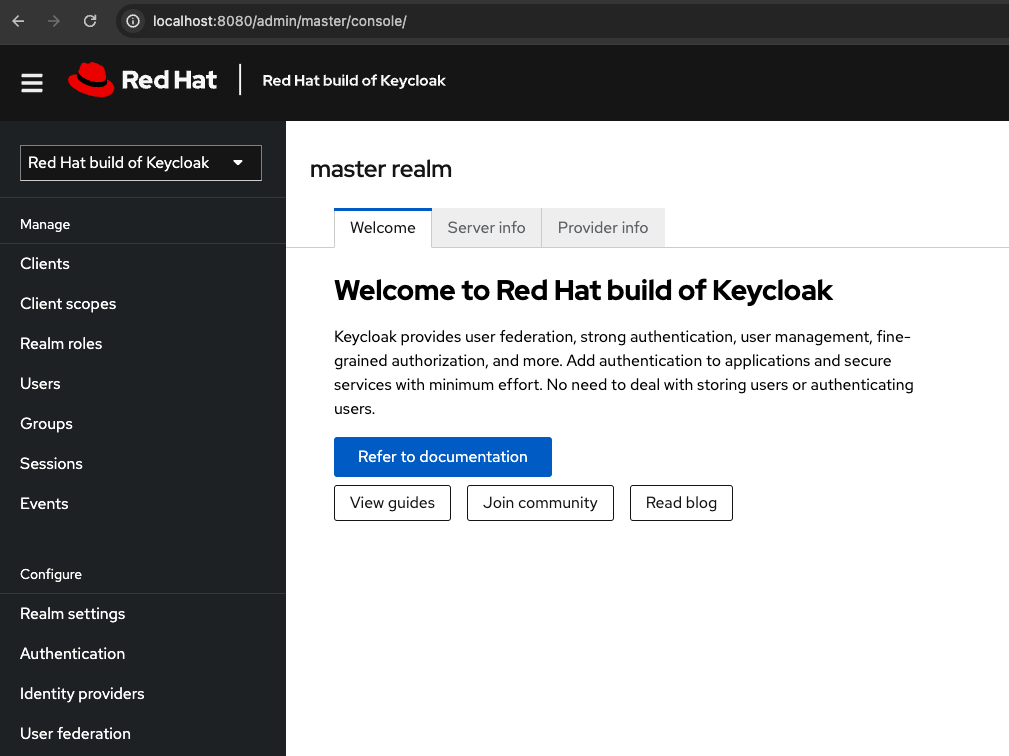The height and width of the screenshot is (756, 1009).
Task: Select Realm settings in the sidebar
Action: point(72,613)
